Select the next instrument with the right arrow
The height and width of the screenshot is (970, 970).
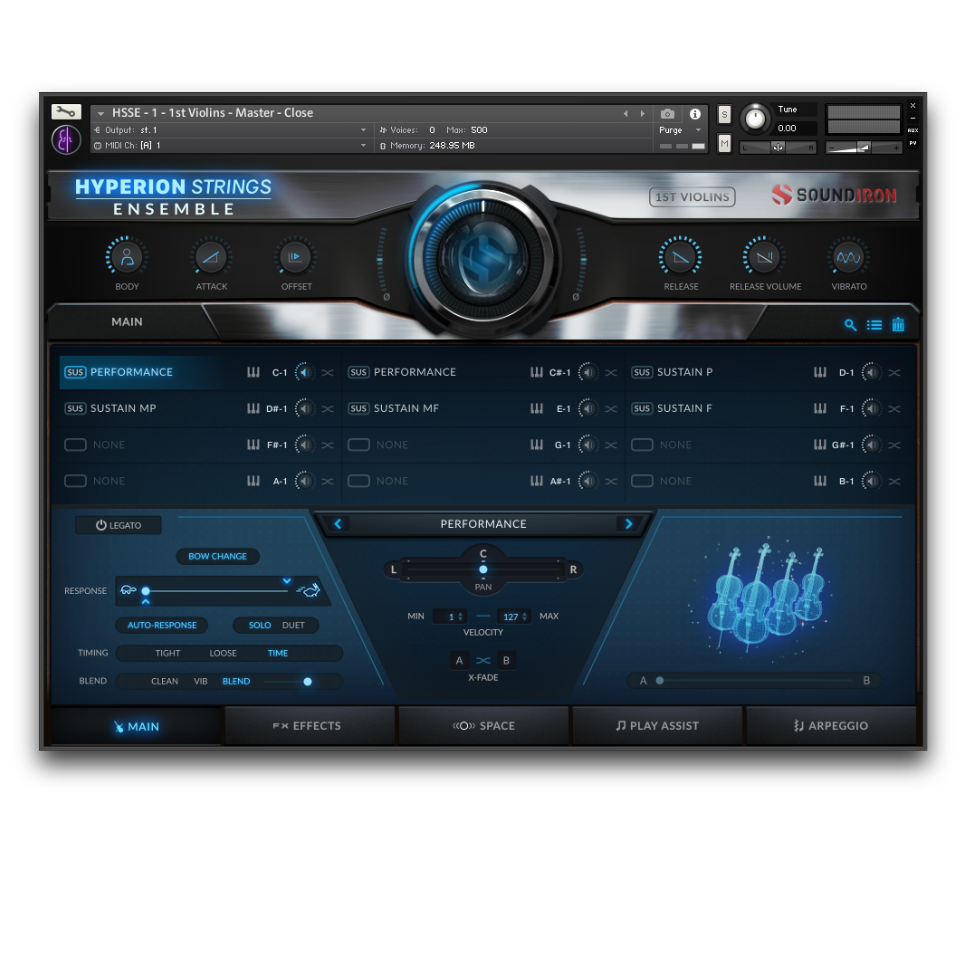(643, 114)
